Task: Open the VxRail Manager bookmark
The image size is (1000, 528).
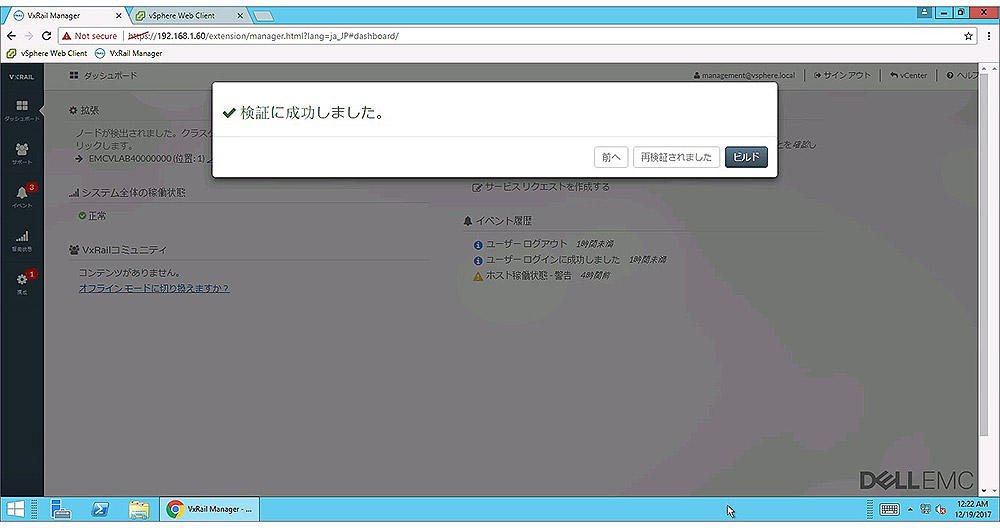Action: tap(129, 54)
